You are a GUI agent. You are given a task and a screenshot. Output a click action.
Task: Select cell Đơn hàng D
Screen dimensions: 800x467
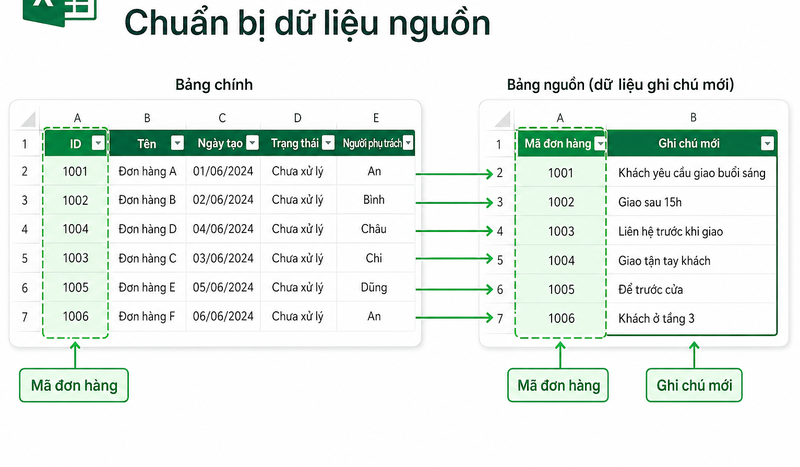tap(147, 229)
